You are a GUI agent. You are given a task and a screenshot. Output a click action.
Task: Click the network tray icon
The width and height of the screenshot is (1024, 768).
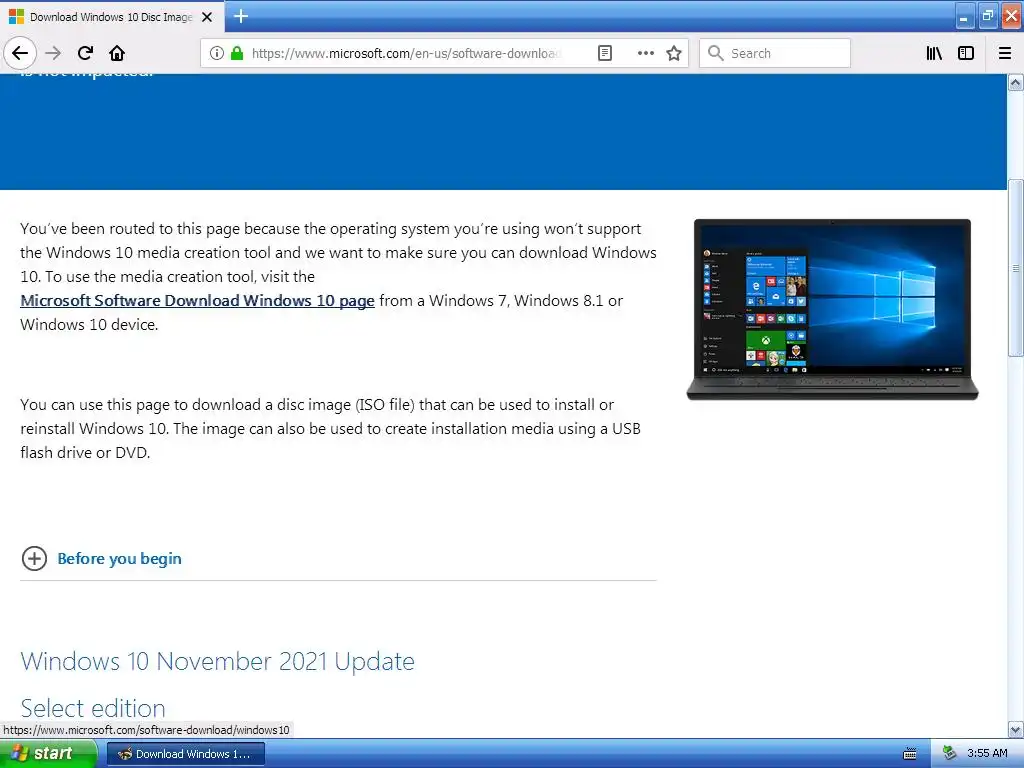point(950,754)
